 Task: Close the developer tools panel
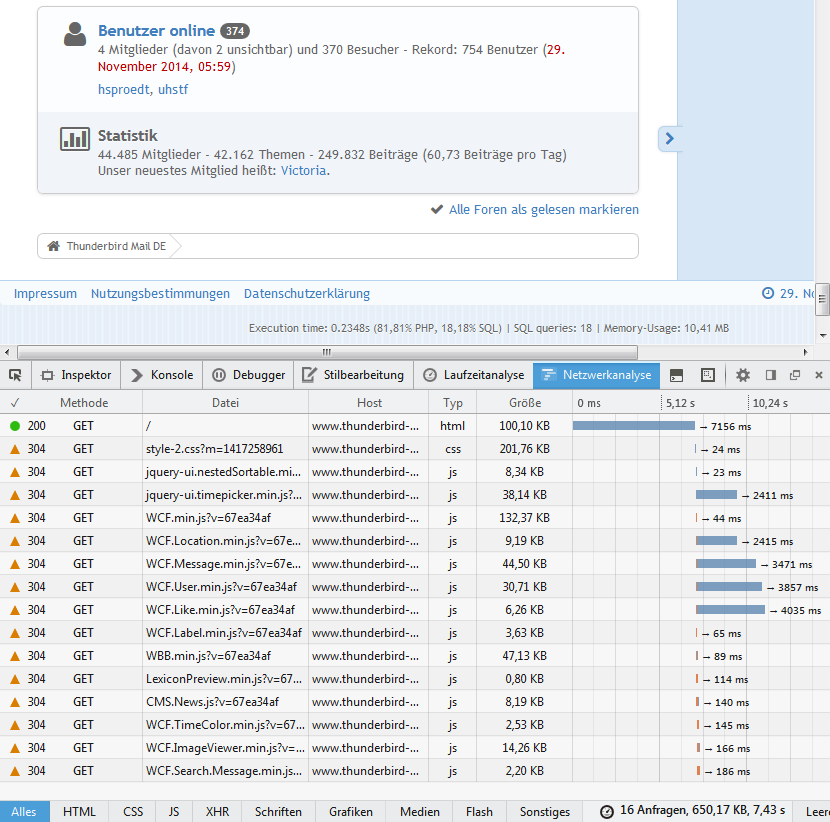coord(819,375)
